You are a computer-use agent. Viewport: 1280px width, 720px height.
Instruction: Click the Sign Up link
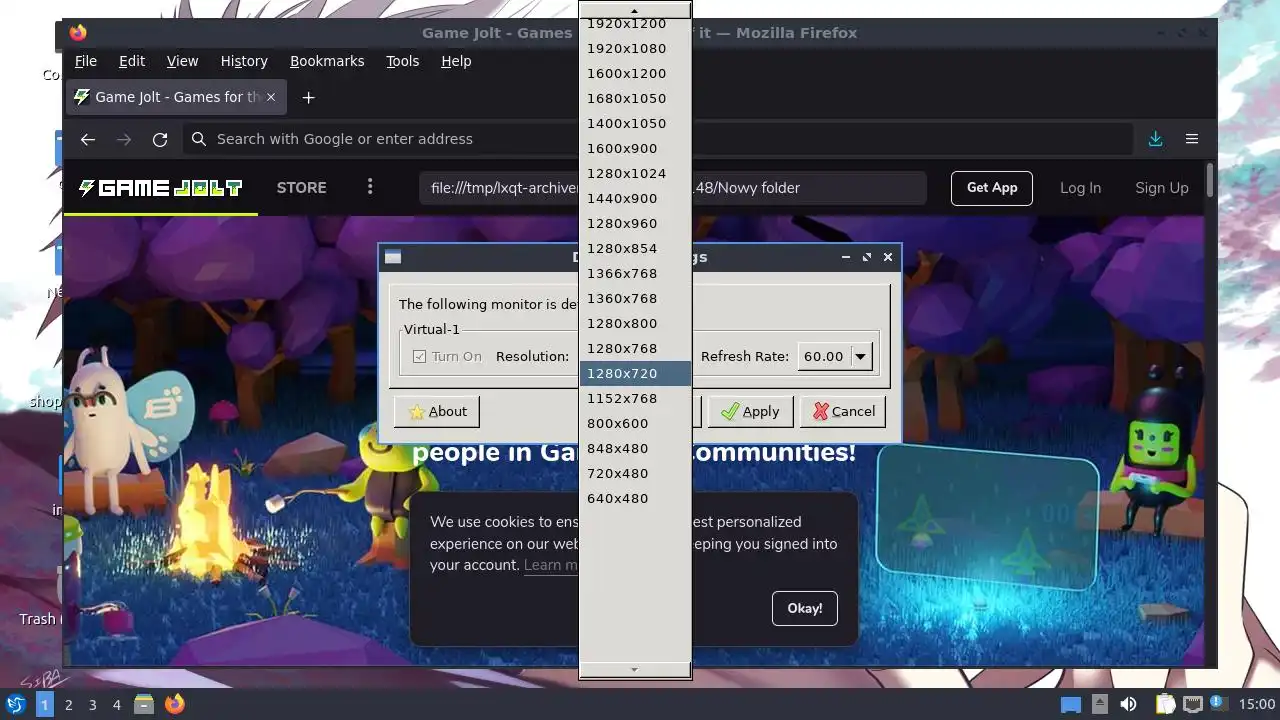[x=1162, y=187]
